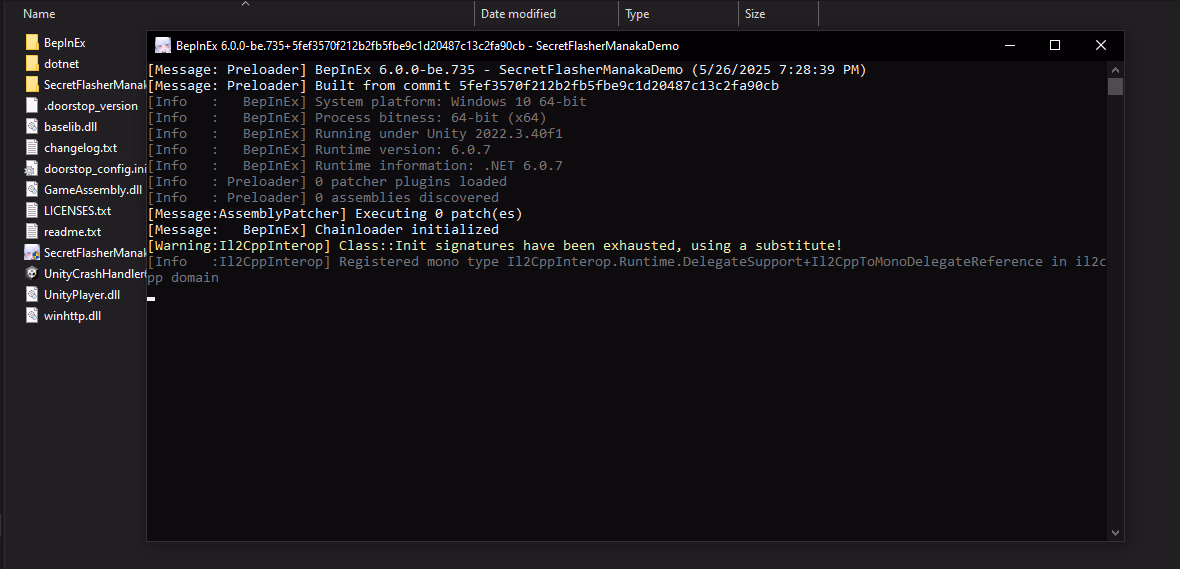Close the BepInEx console window

coord(1101,46)
